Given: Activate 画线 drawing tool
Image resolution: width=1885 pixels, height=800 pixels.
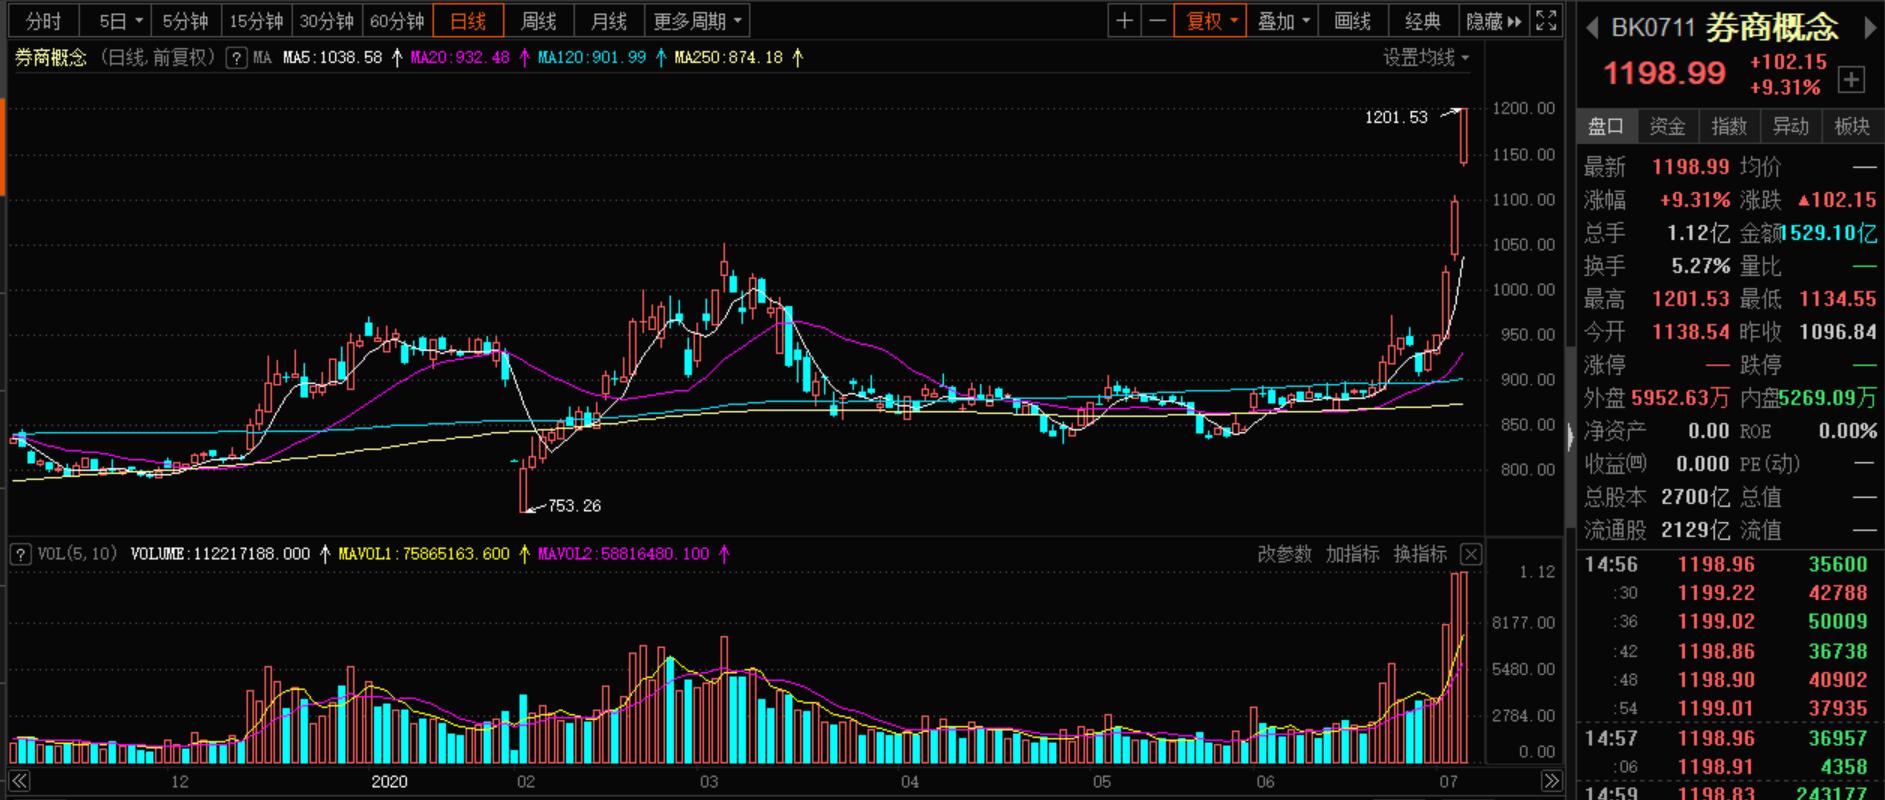Looking at the screenshot, I should pos(1353,21).
